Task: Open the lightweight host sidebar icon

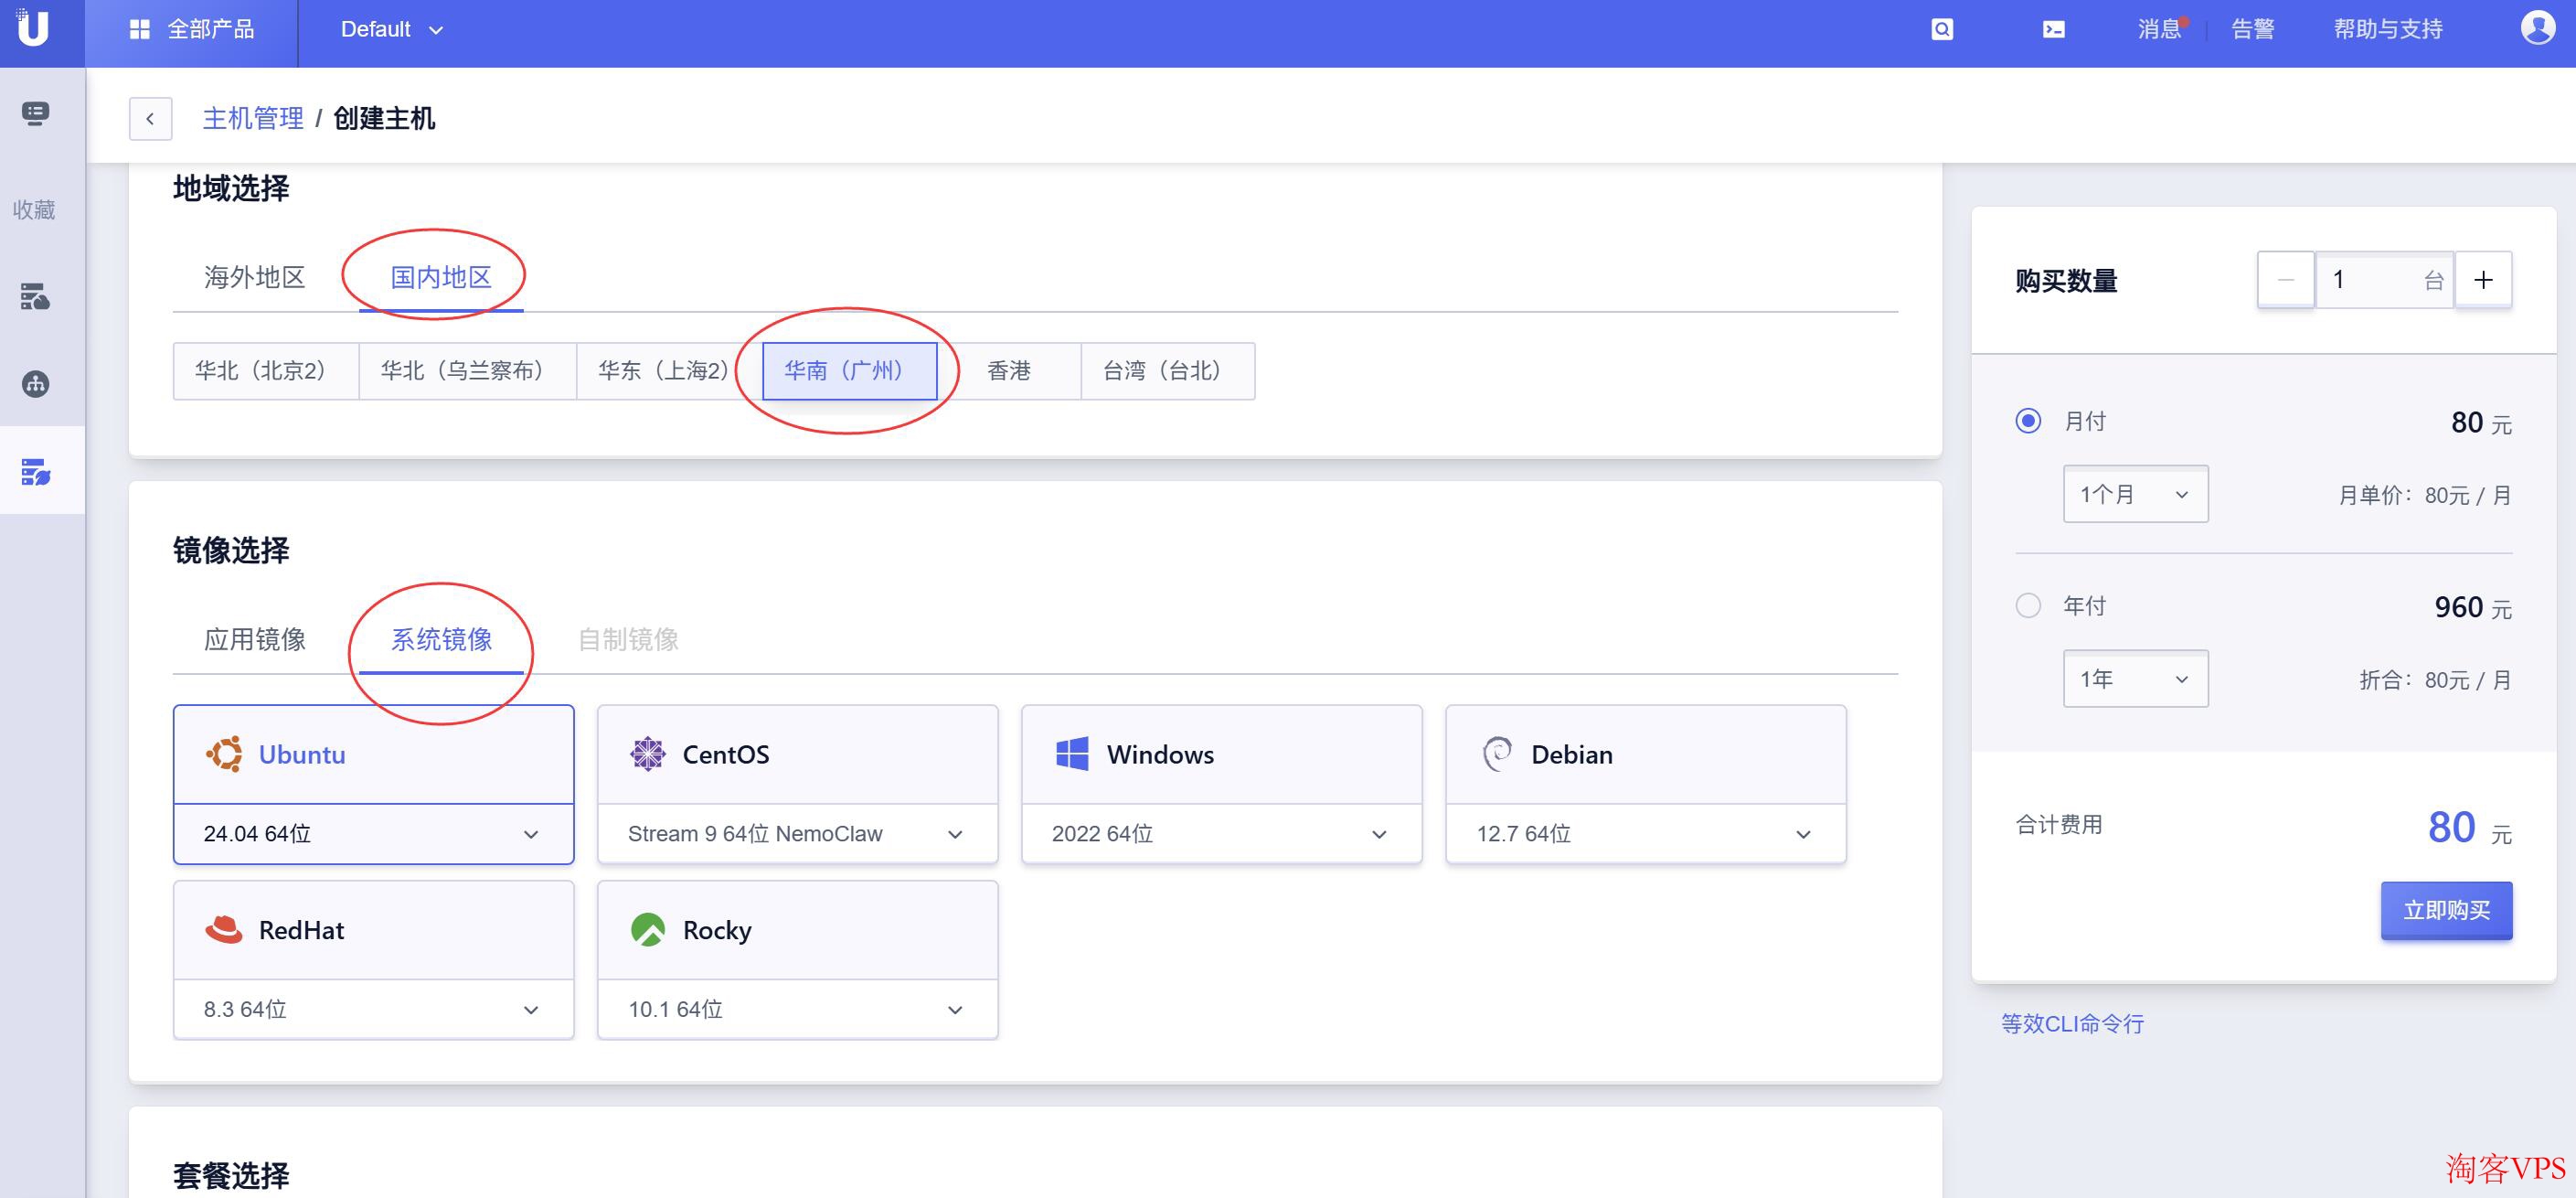Action: (x=35, y=471)
